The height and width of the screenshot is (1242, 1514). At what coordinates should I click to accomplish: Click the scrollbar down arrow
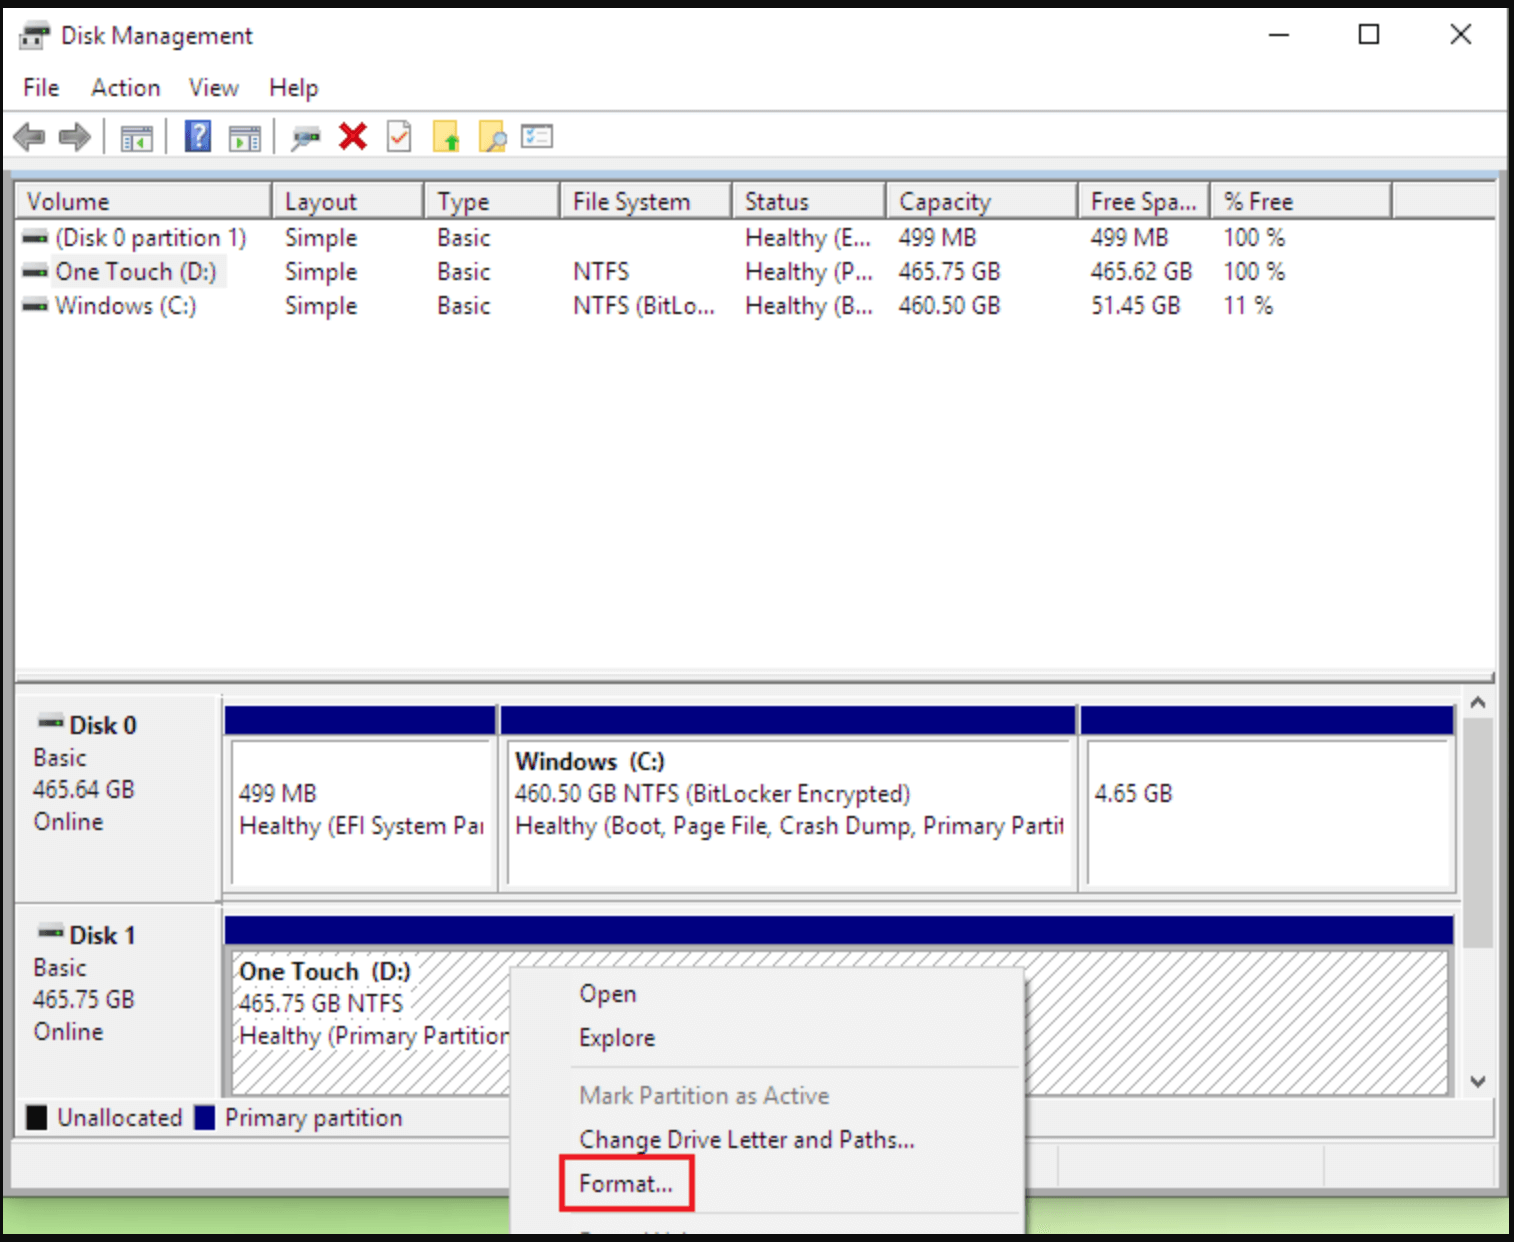(x=1478, y=1081)
